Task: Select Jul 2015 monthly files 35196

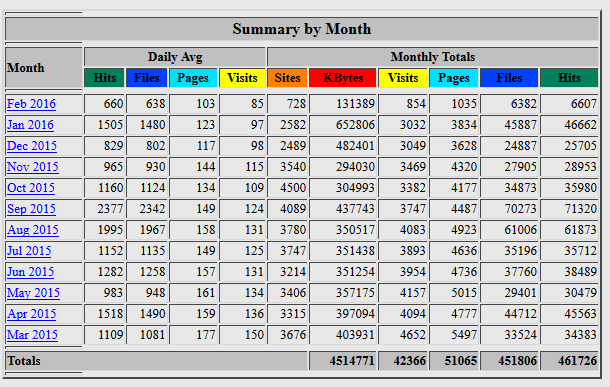Action: [x=521, y=251]
